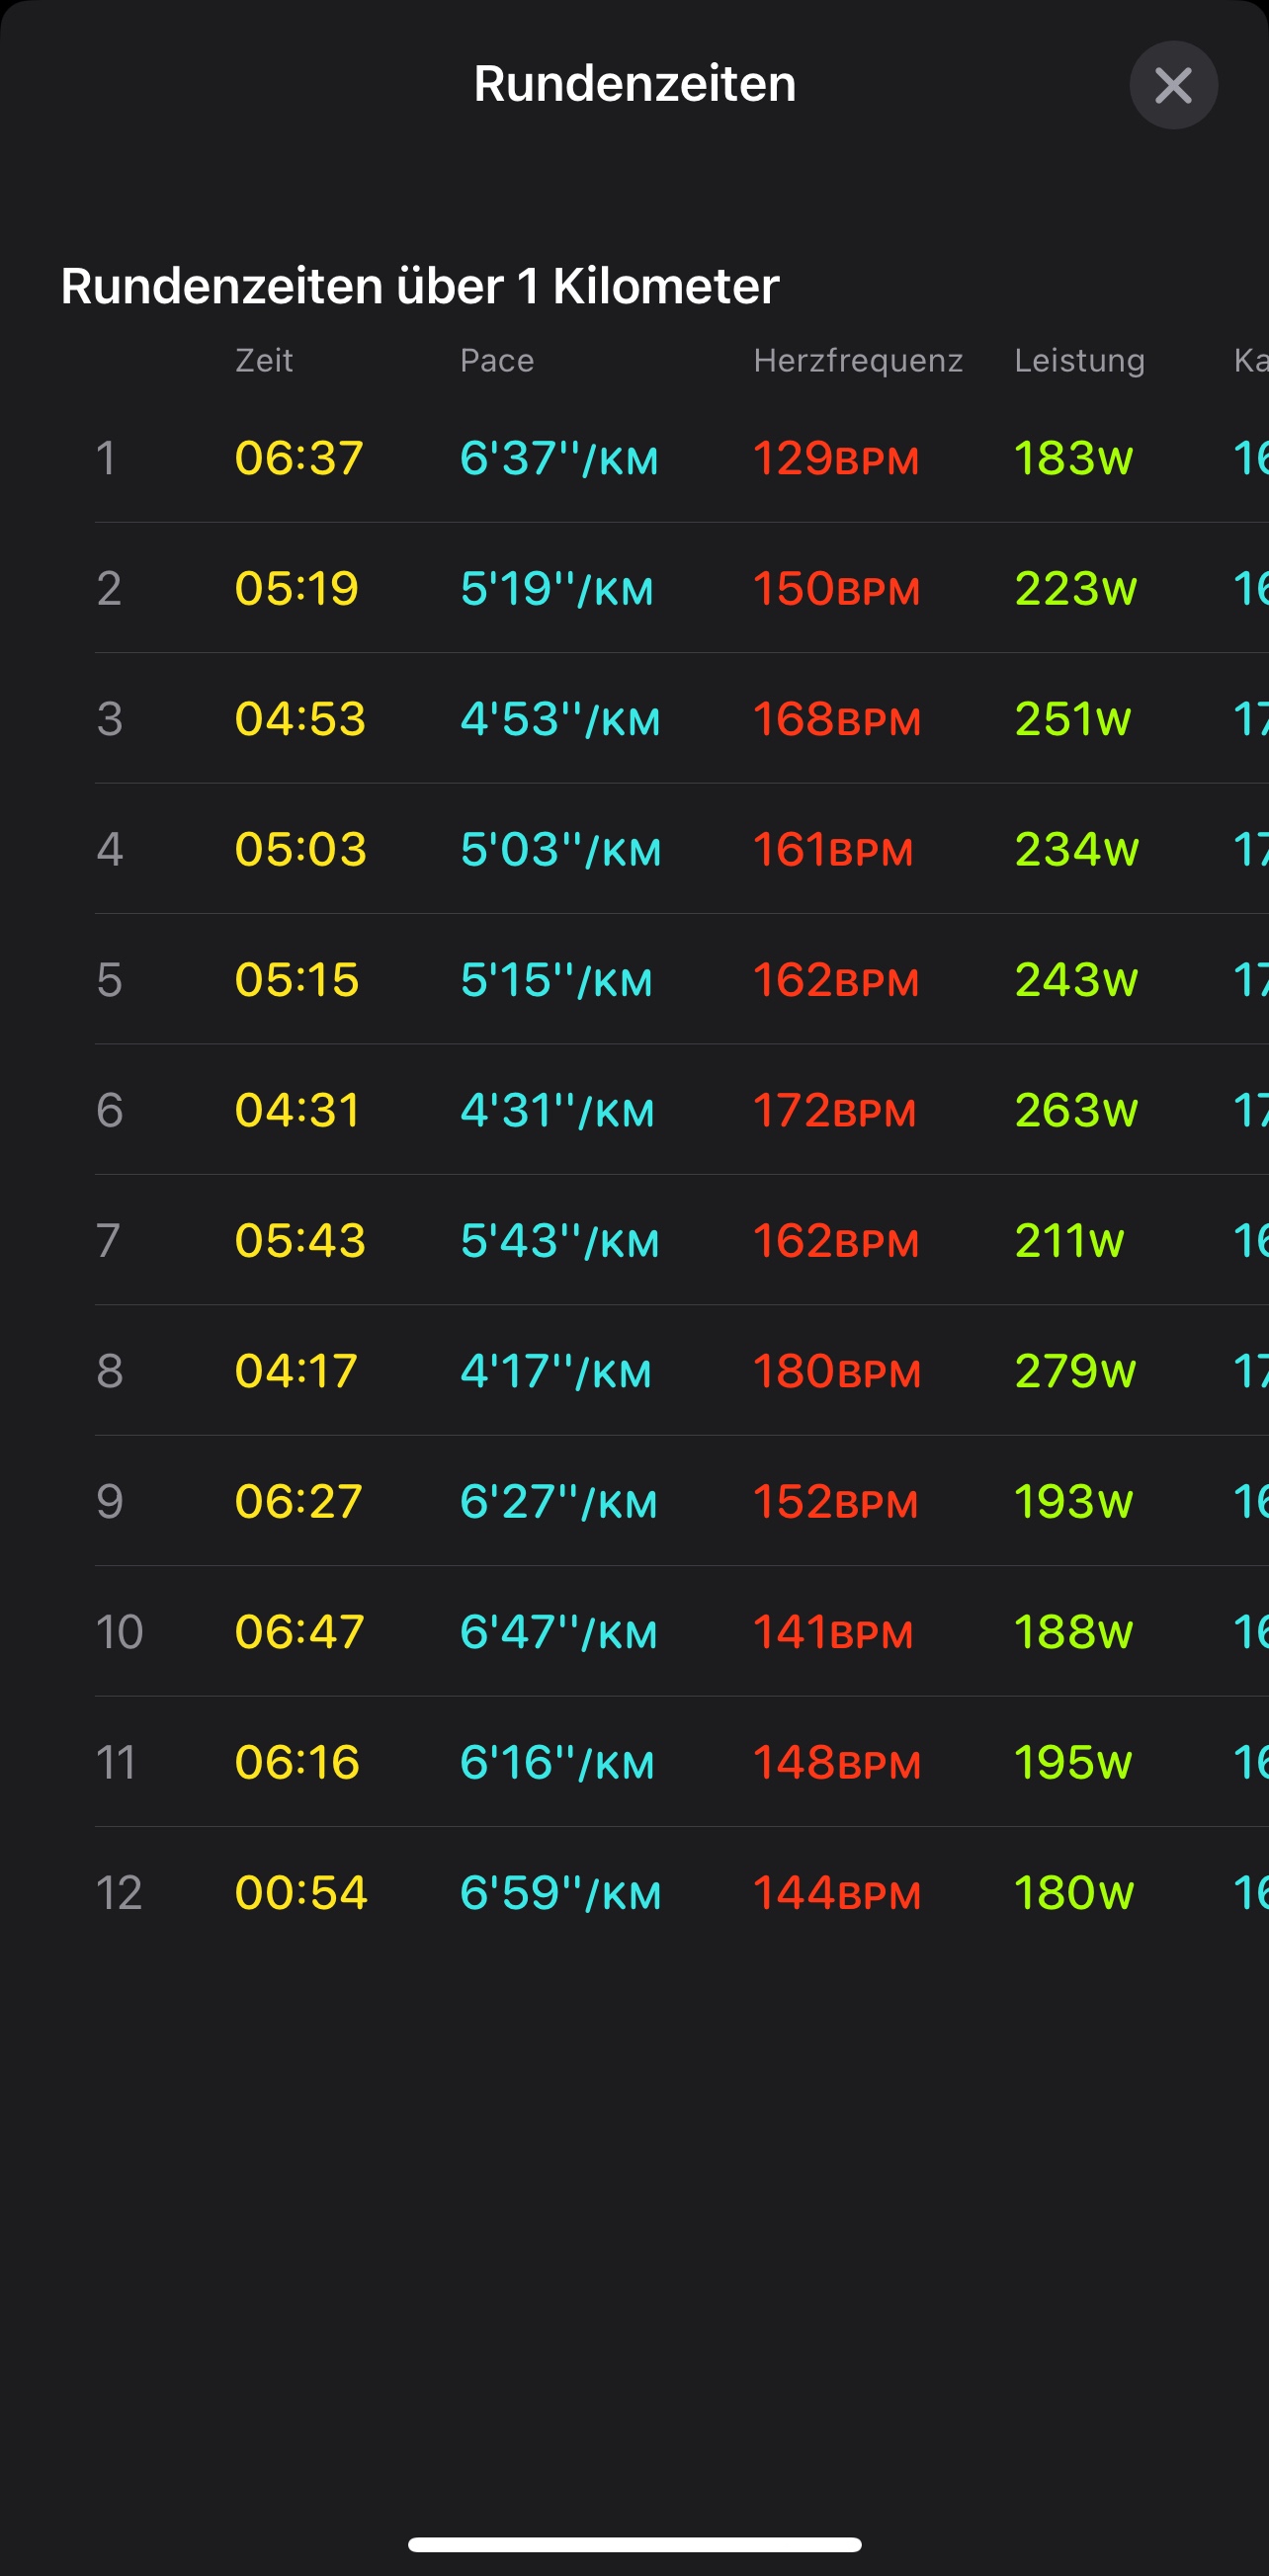Tap the 148BPM heart rate value
The image size is (1269, 2576).
(836, 1762)
